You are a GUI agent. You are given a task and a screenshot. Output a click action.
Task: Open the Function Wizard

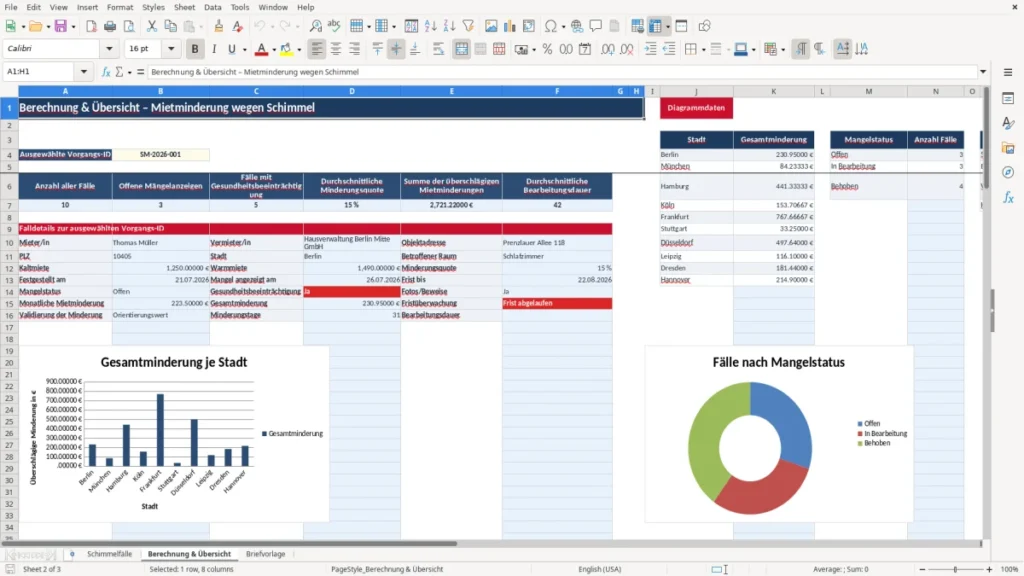tap(106, 72)
